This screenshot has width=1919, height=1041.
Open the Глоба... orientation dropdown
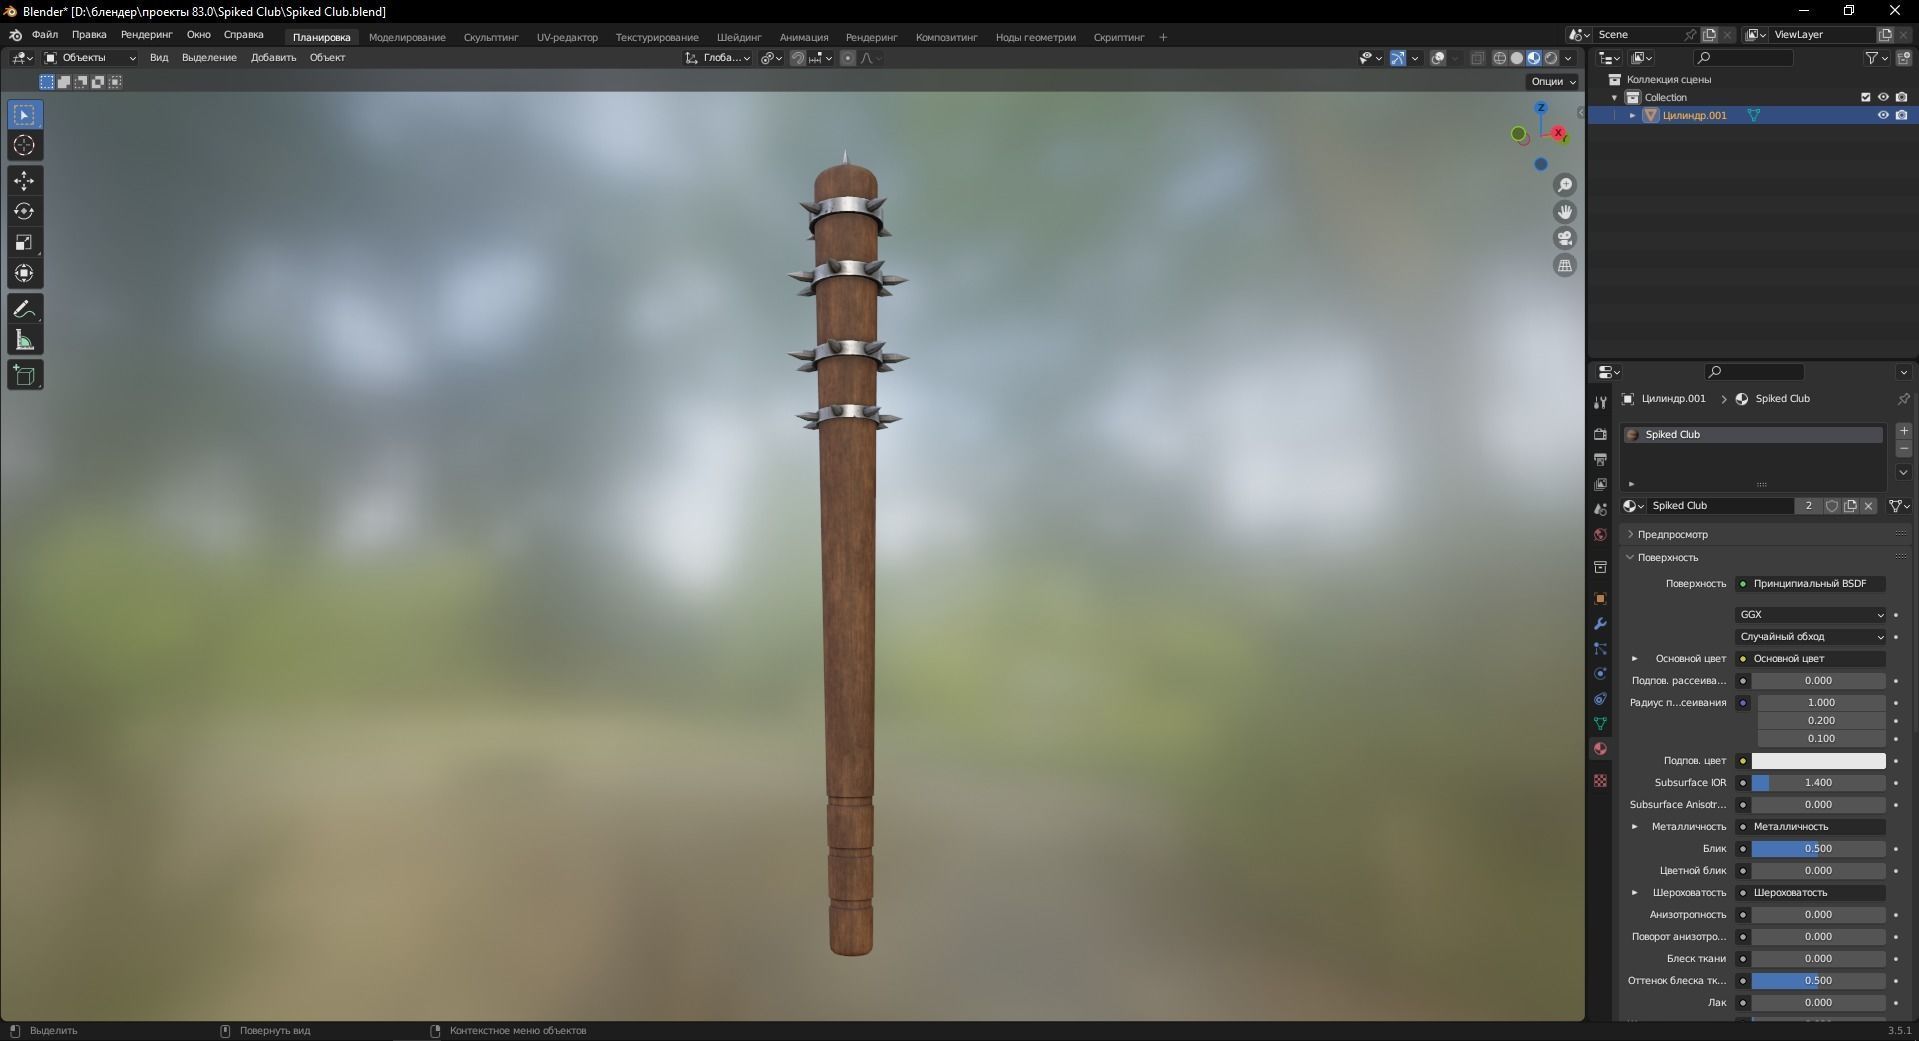coord(718,58)
